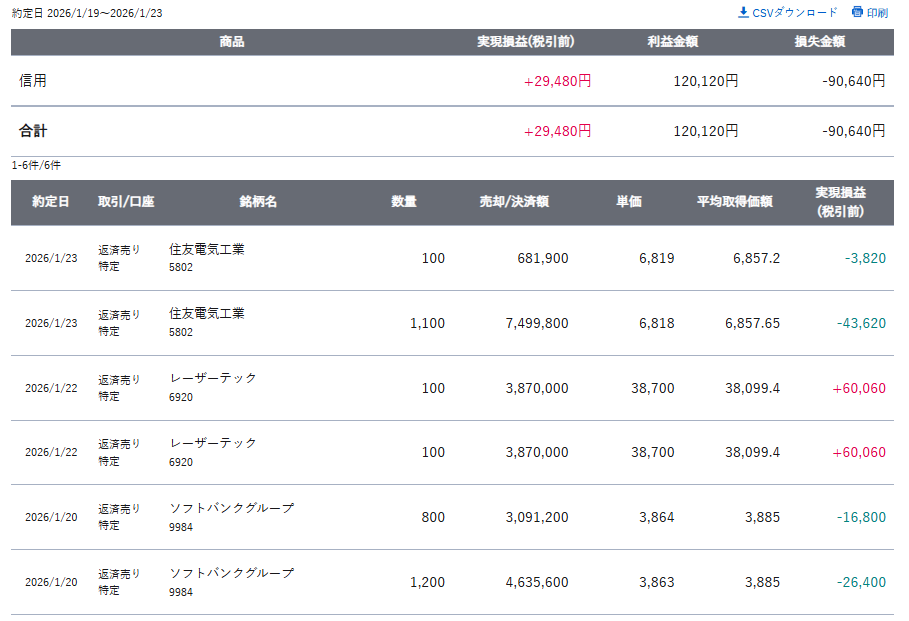
Task: Select the 約定日 column header
Action: coord(50,202)
